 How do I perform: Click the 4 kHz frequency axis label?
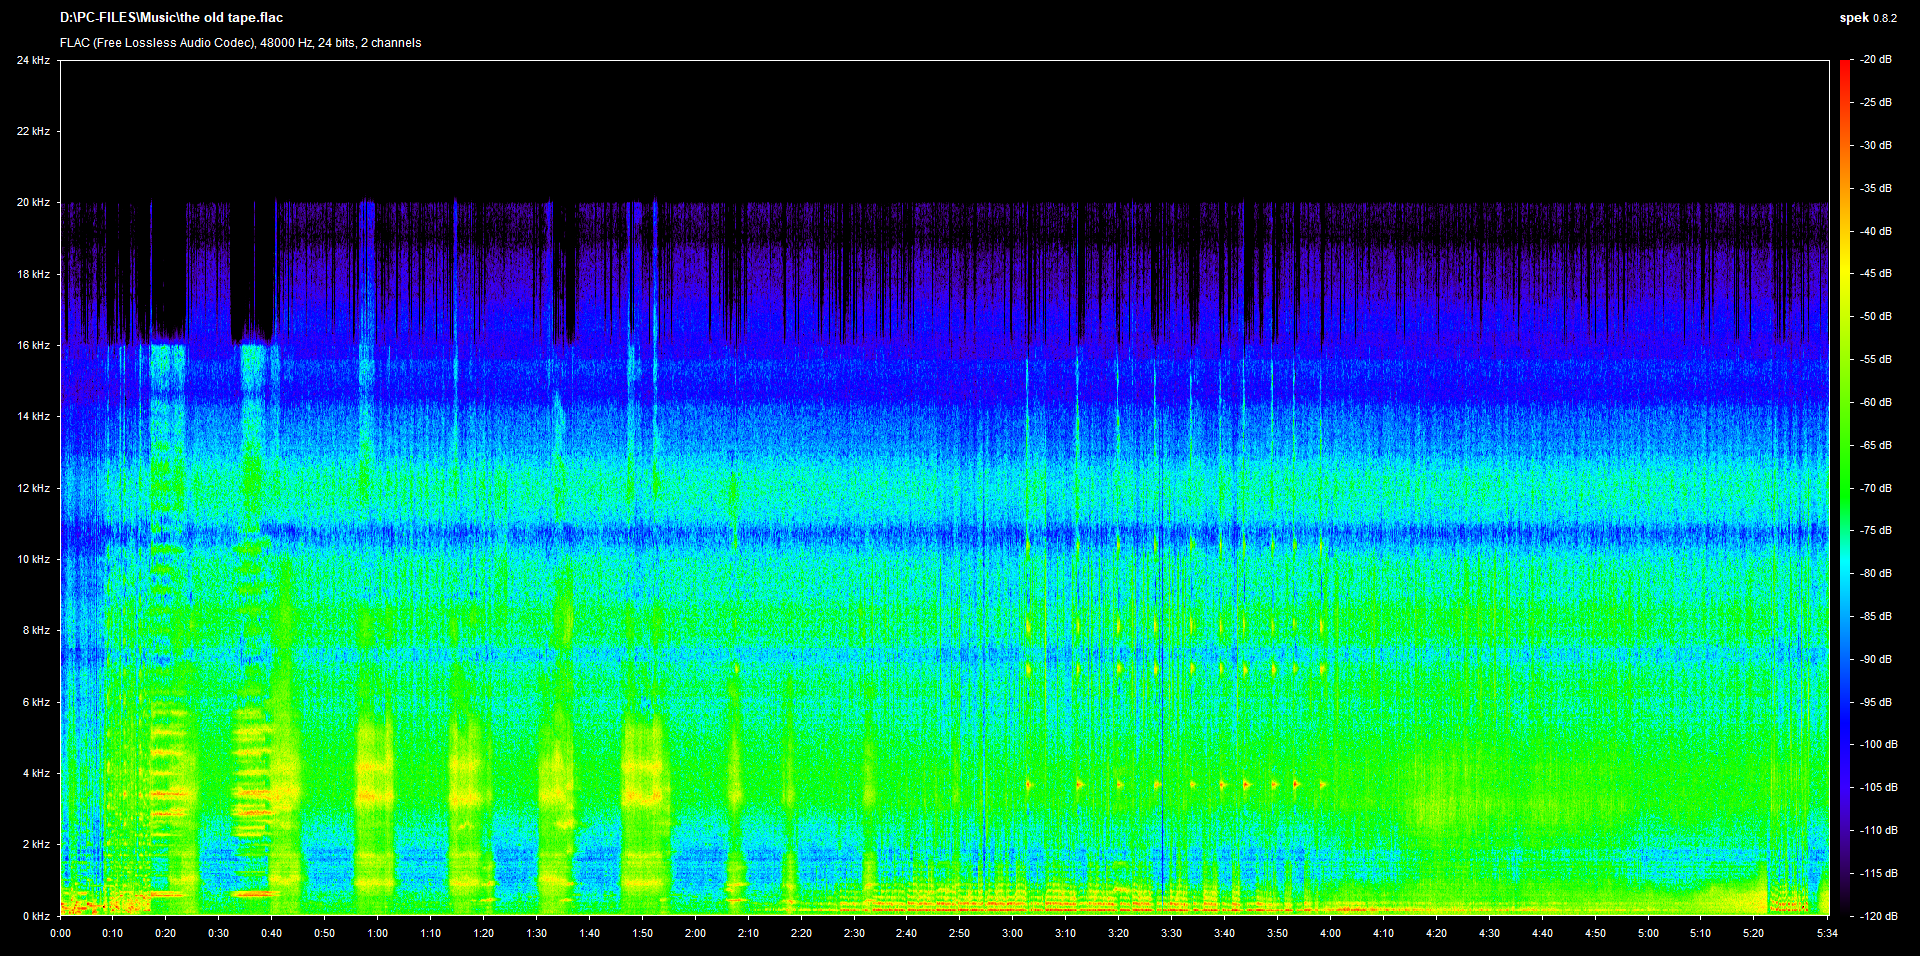[36, 773]
